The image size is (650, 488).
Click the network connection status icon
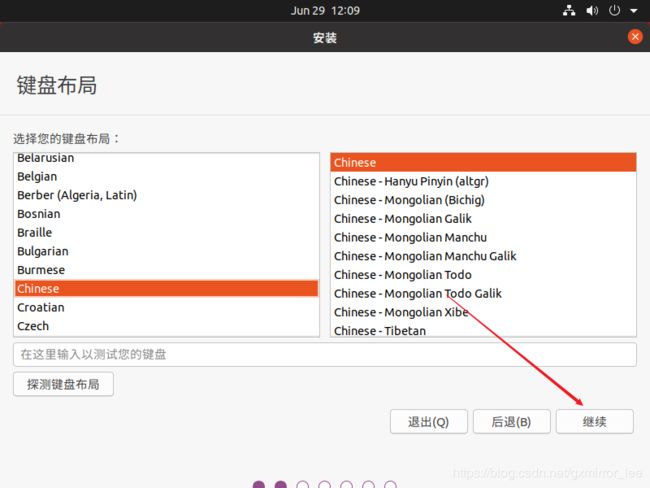569,11
